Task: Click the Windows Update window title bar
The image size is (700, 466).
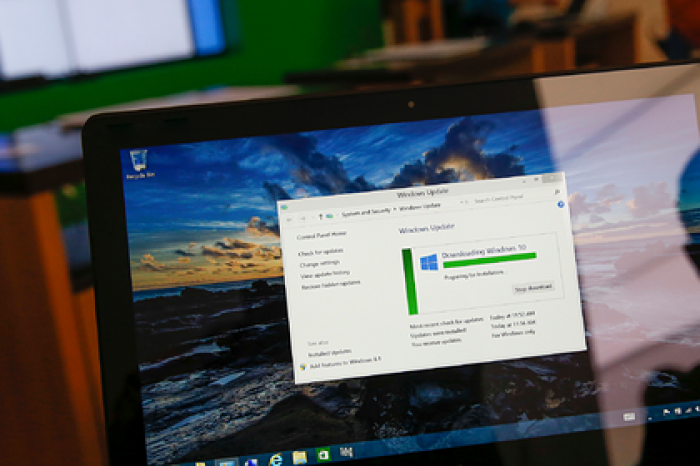Action: click(422, 193)
